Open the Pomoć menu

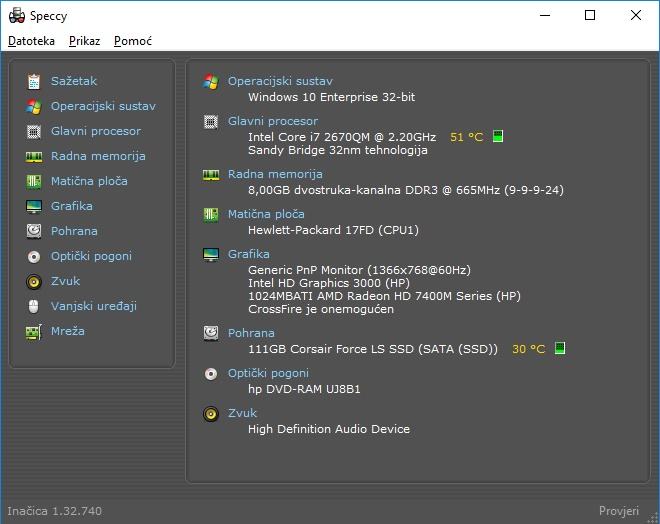point(133,41)
